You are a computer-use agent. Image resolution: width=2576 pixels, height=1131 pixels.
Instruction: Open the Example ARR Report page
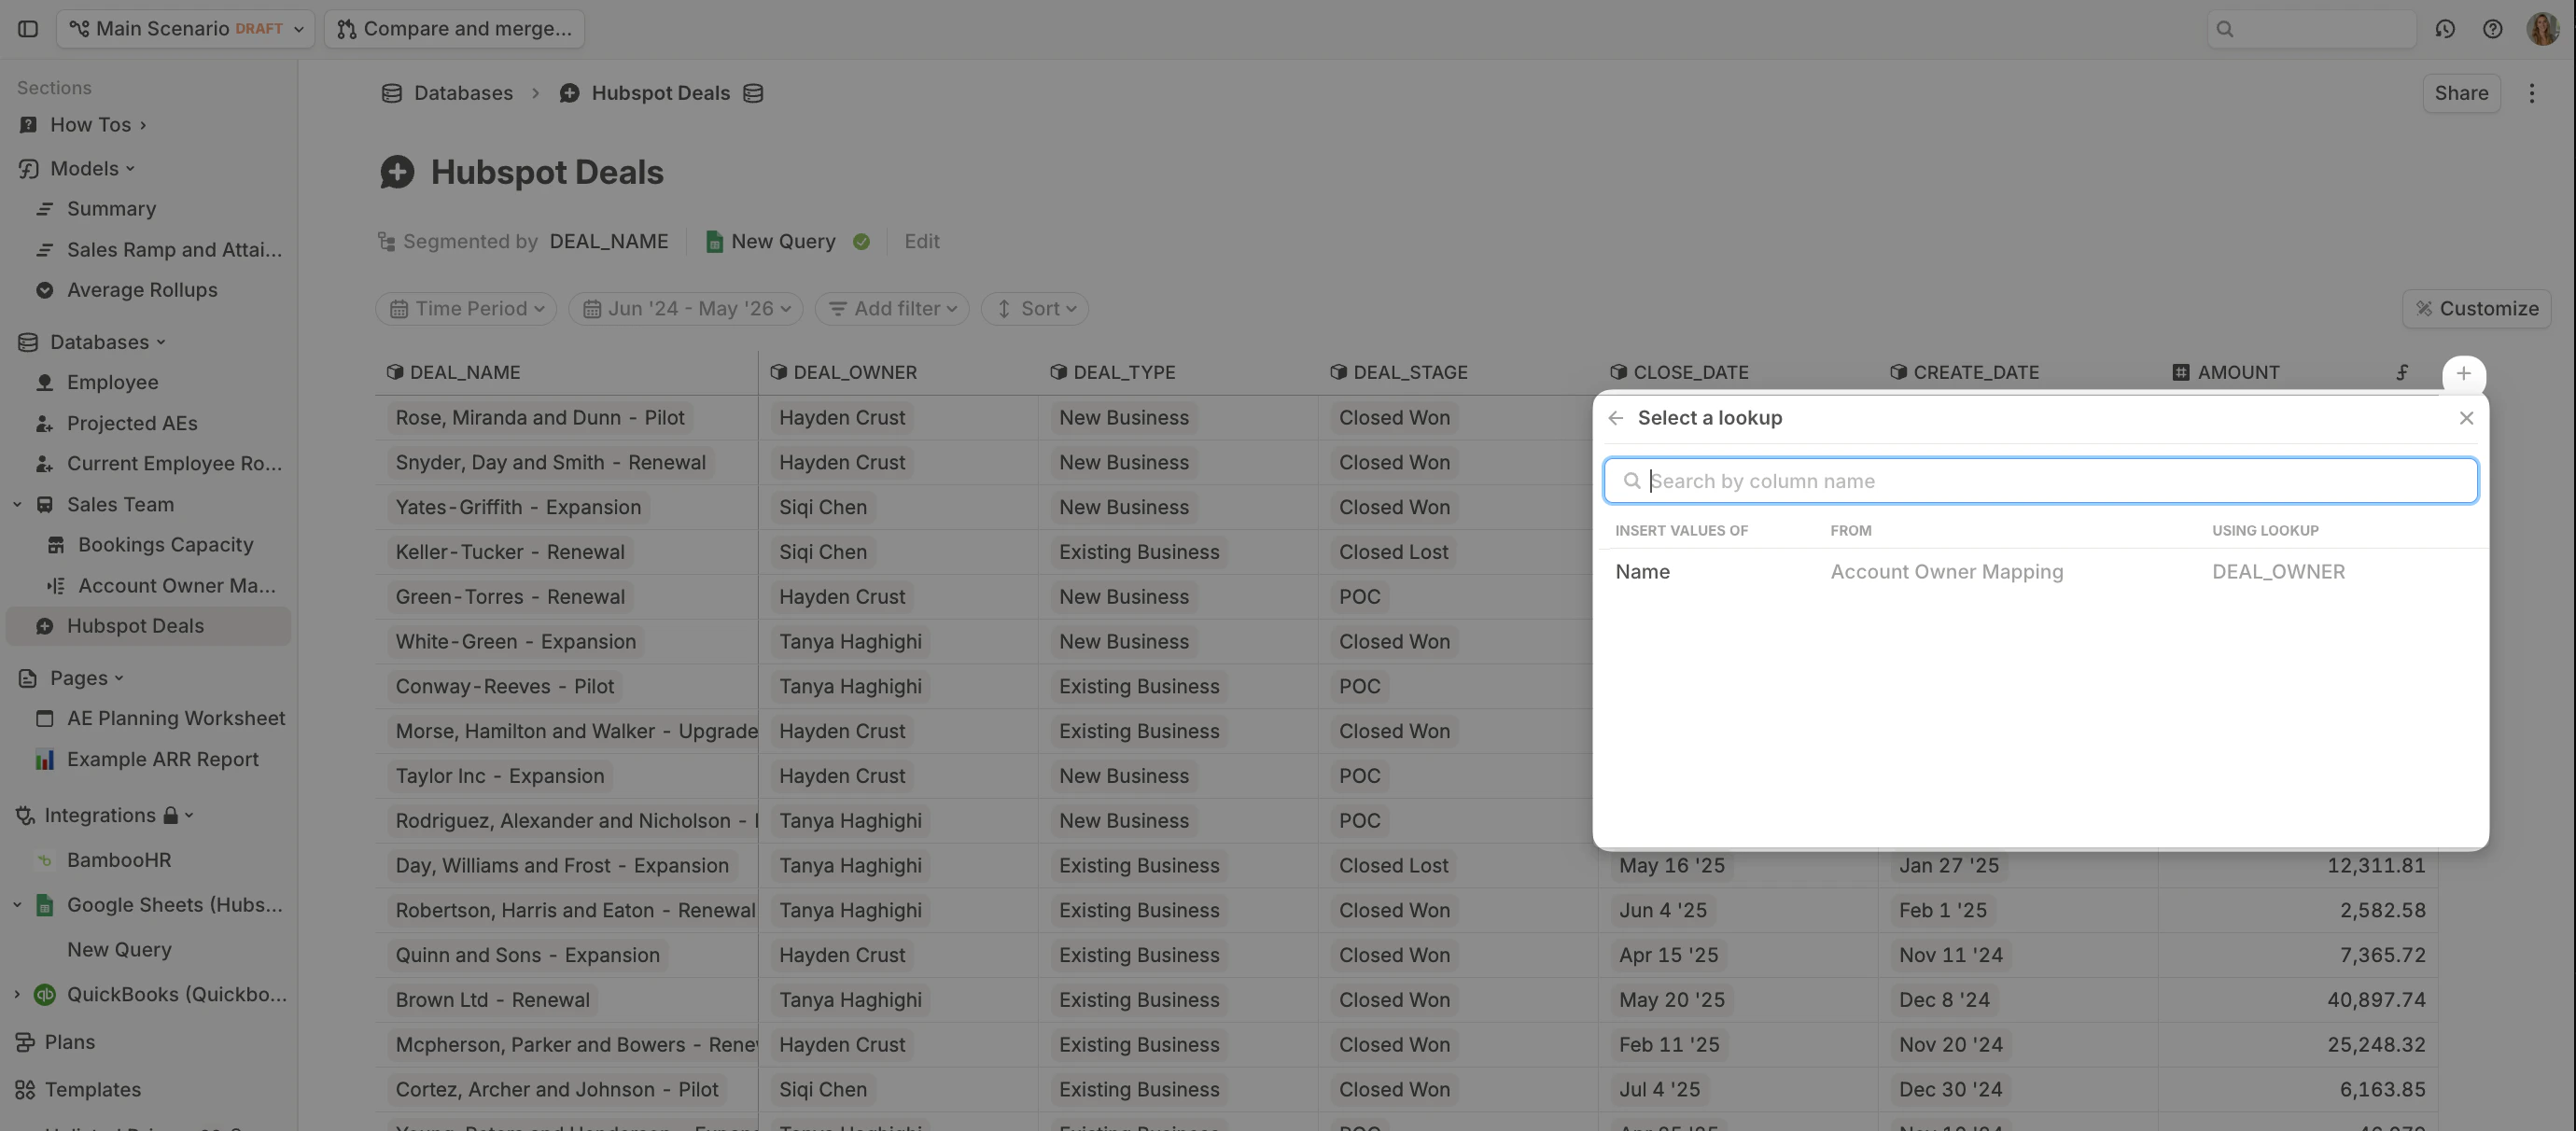pos(162,758)
